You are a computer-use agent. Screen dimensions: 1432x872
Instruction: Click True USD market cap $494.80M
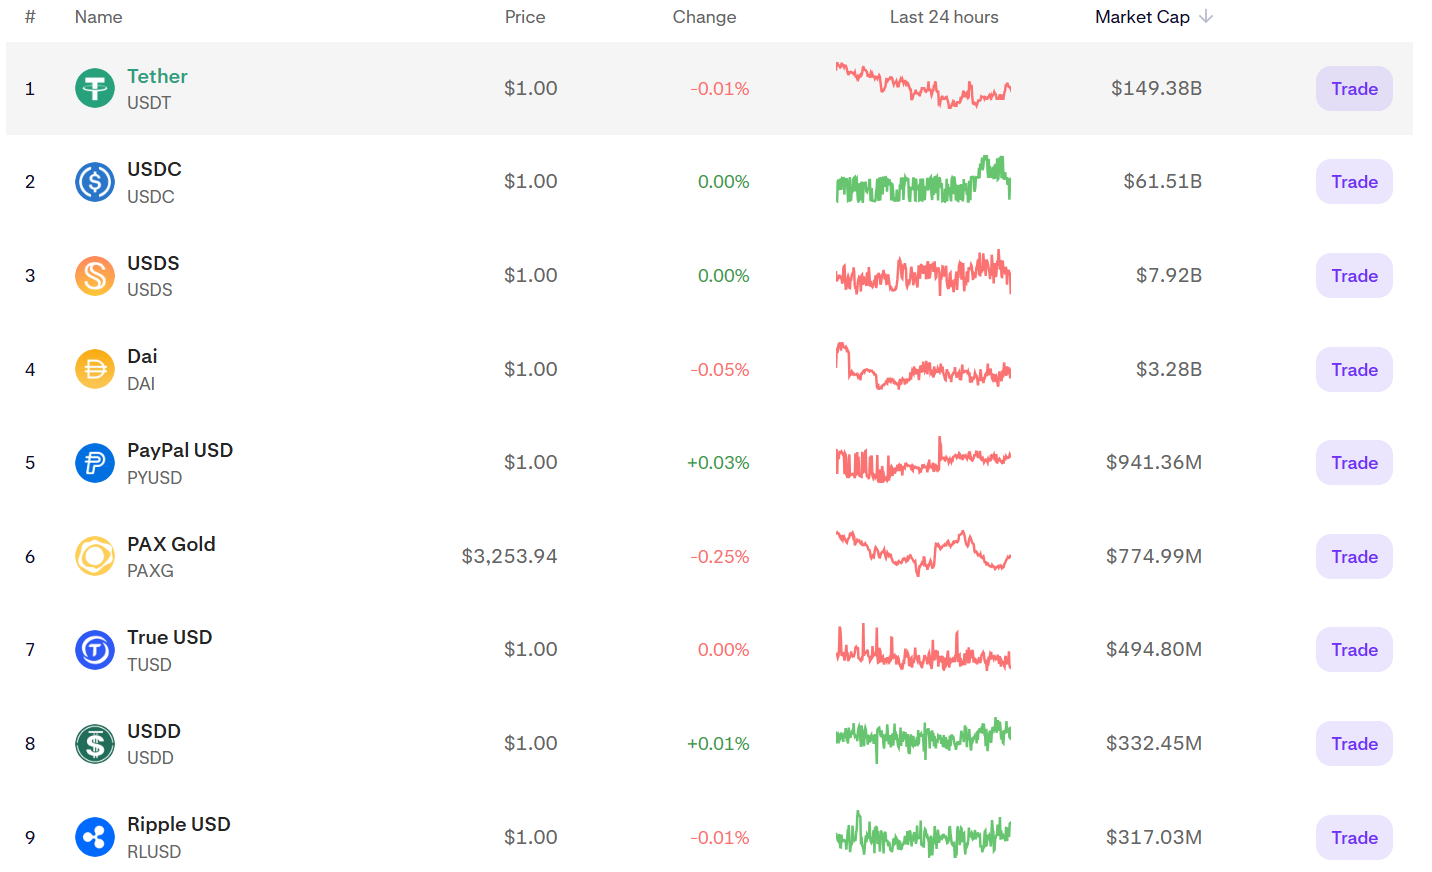point(1153,649)
